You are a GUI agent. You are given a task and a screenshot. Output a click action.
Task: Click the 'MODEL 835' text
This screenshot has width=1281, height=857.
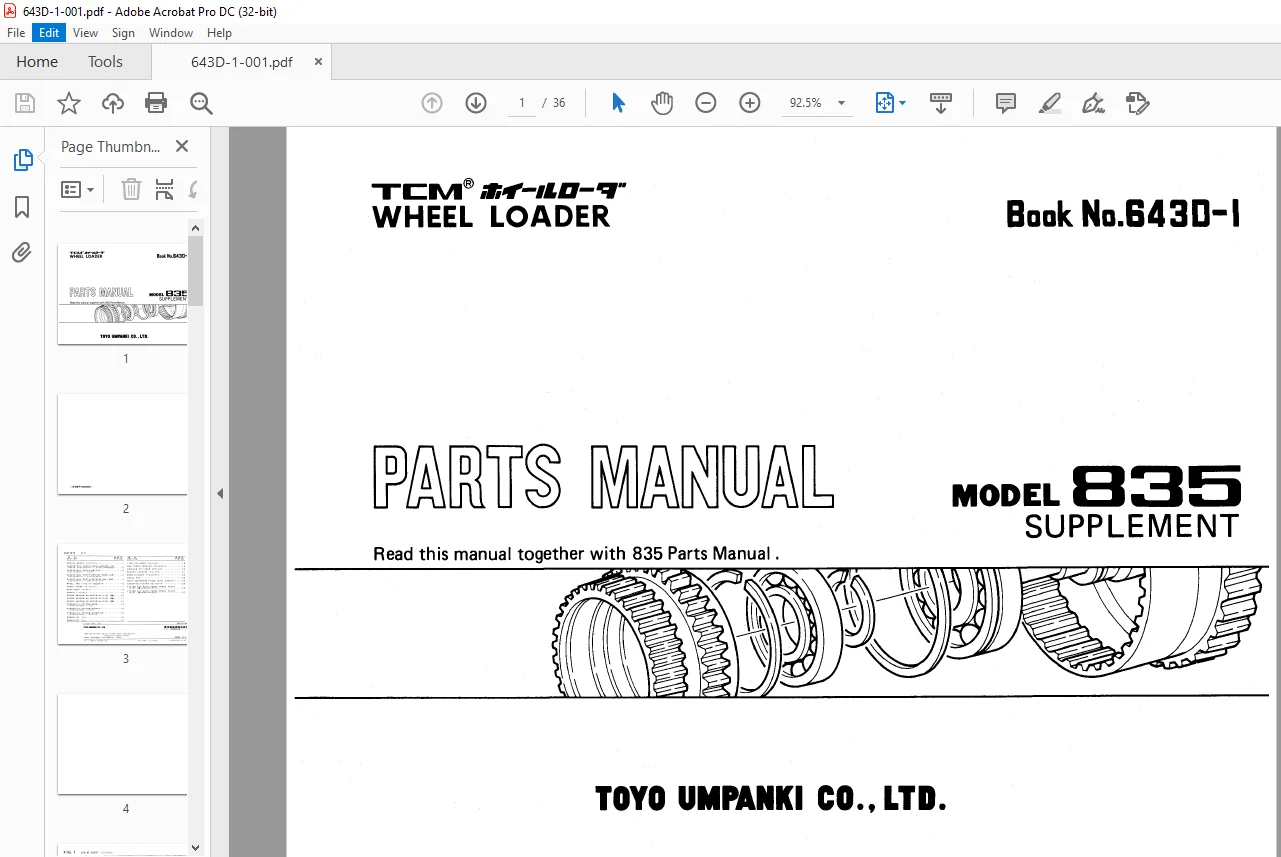point(1096,487)
